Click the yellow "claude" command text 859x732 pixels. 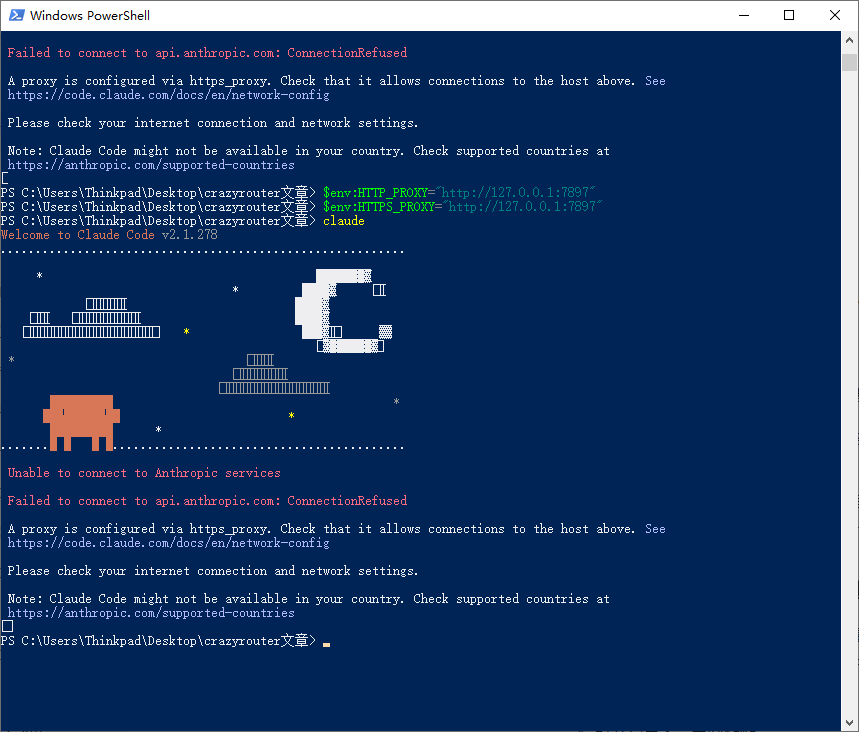pyautogui.click(x=343, y=221)
